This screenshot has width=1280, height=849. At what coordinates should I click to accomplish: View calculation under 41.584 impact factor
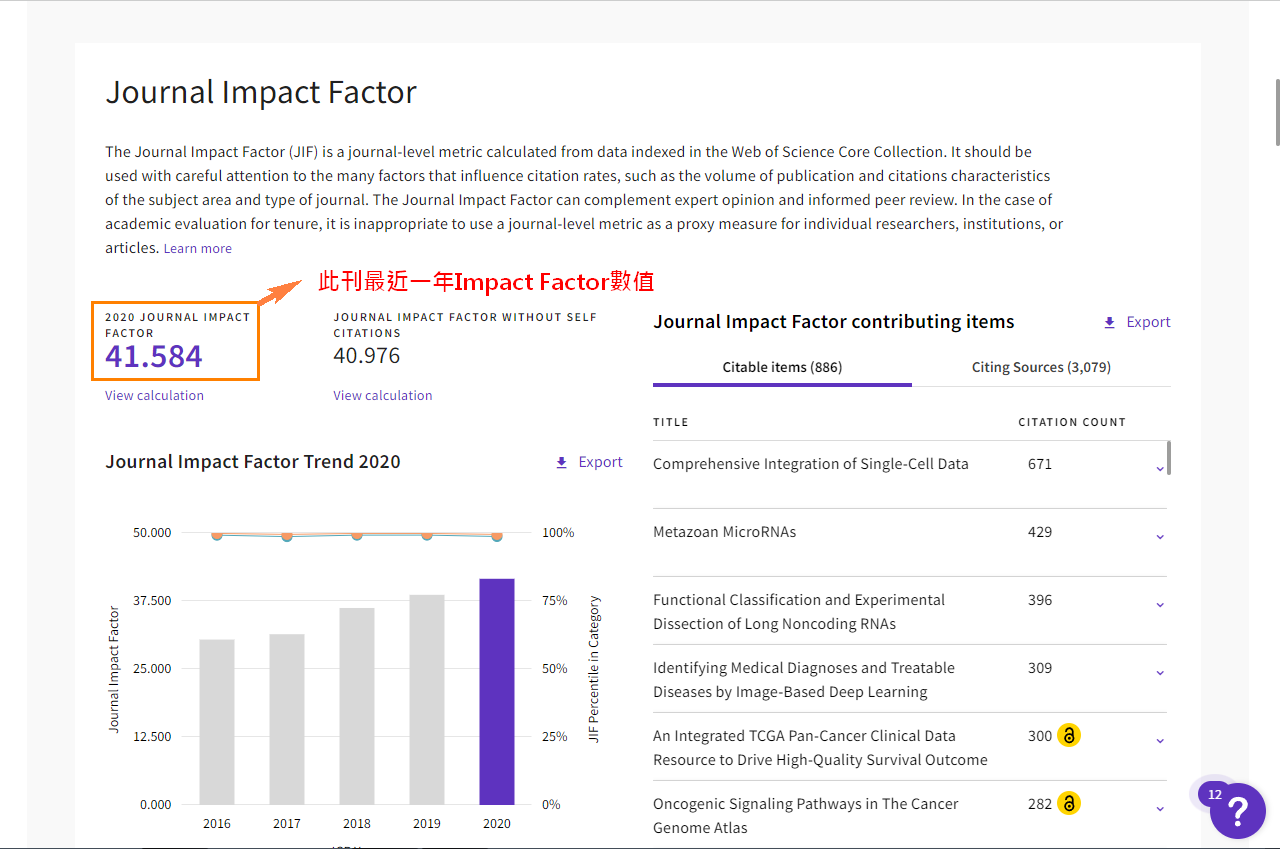point(154,395)
